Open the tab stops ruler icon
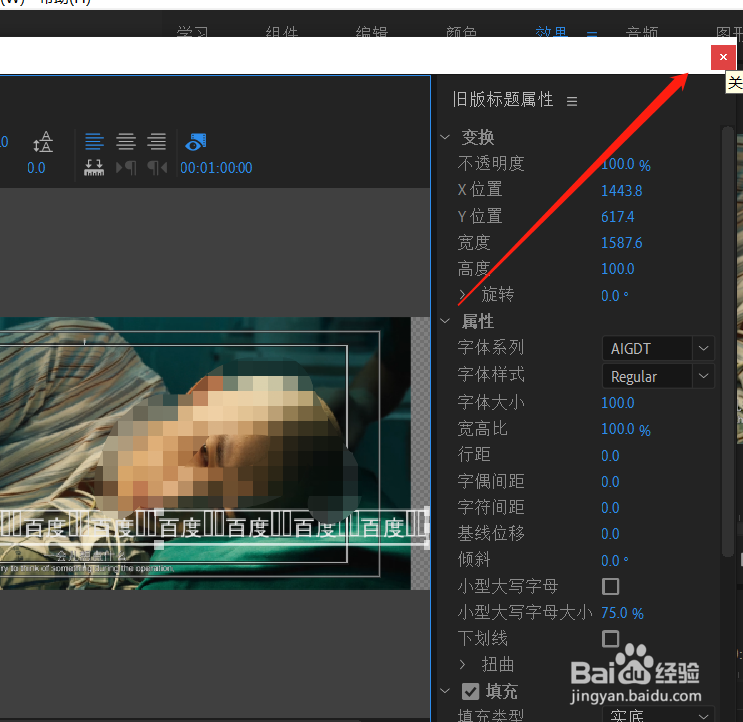The image size is (743, 722). [x=94, y=168]
